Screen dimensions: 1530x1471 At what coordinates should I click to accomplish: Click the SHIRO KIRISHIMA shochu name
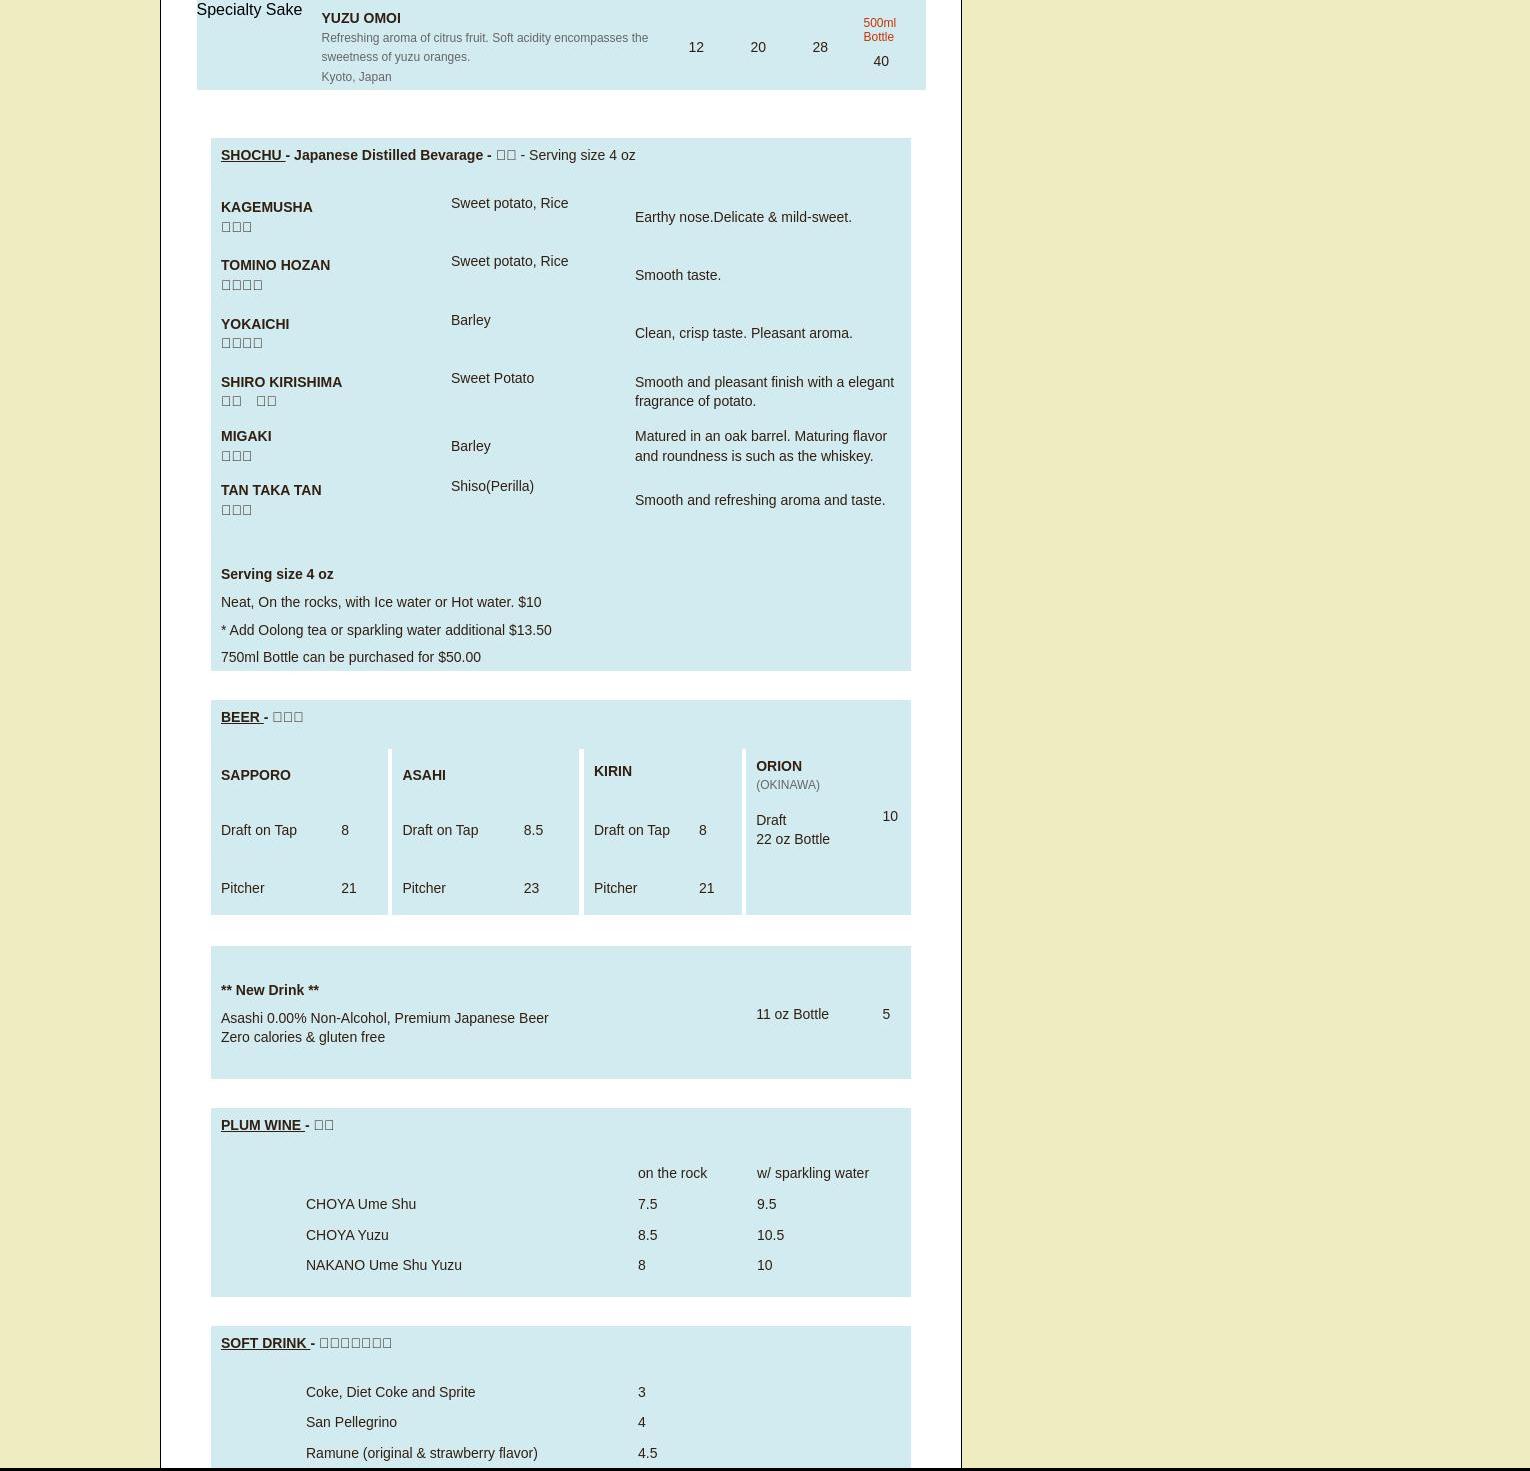(282, 382)
